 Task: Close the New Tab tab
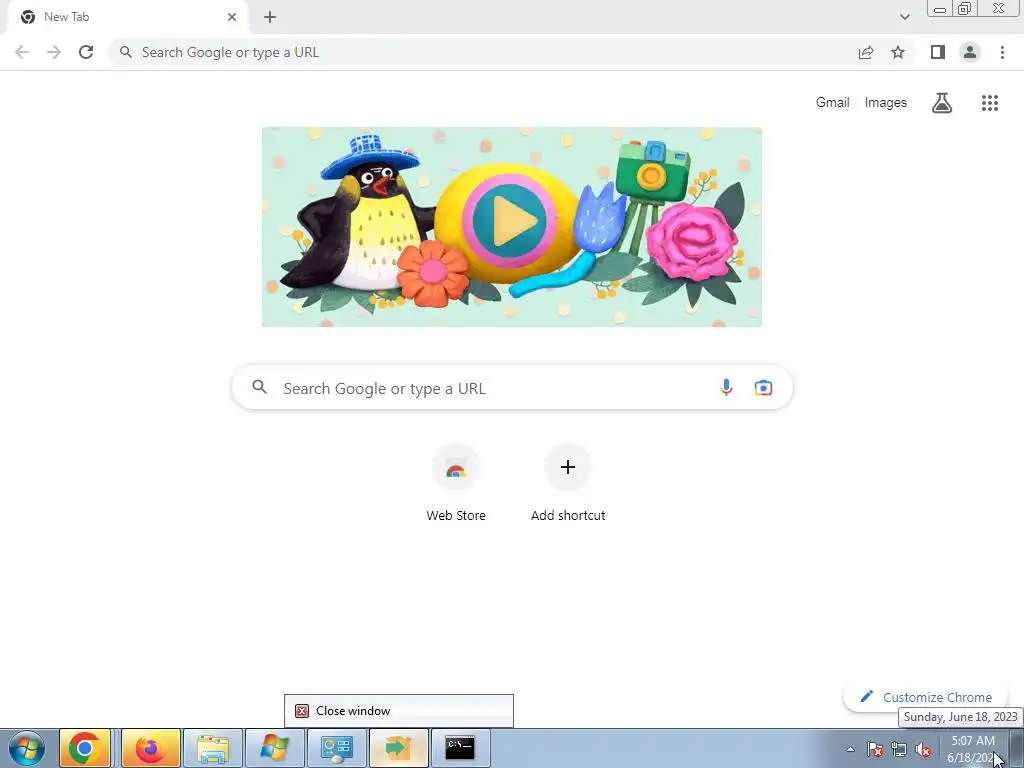click(x=232, y=17)
